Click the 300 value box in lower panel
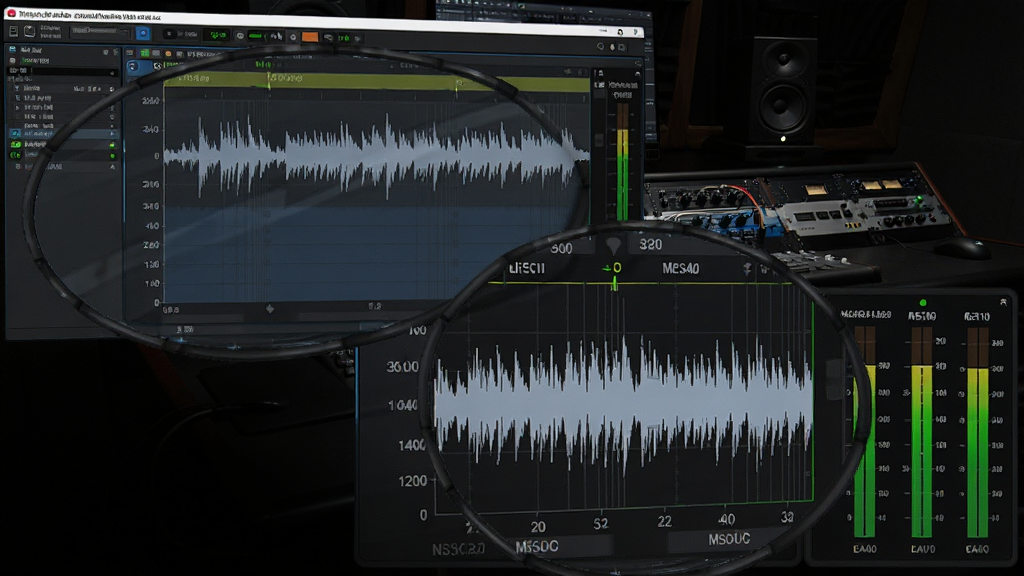The image size is (1024, 576). (x=560, y=248)
